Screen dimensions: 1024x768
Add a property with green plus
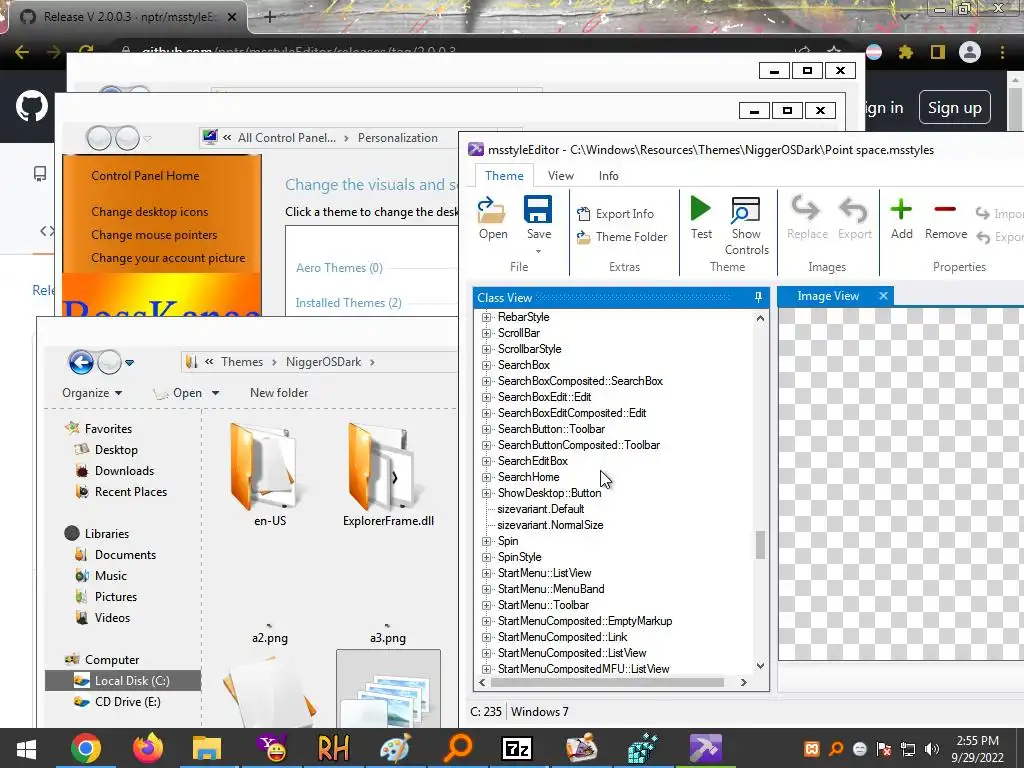pyautogui.click(x=901, y=219)
